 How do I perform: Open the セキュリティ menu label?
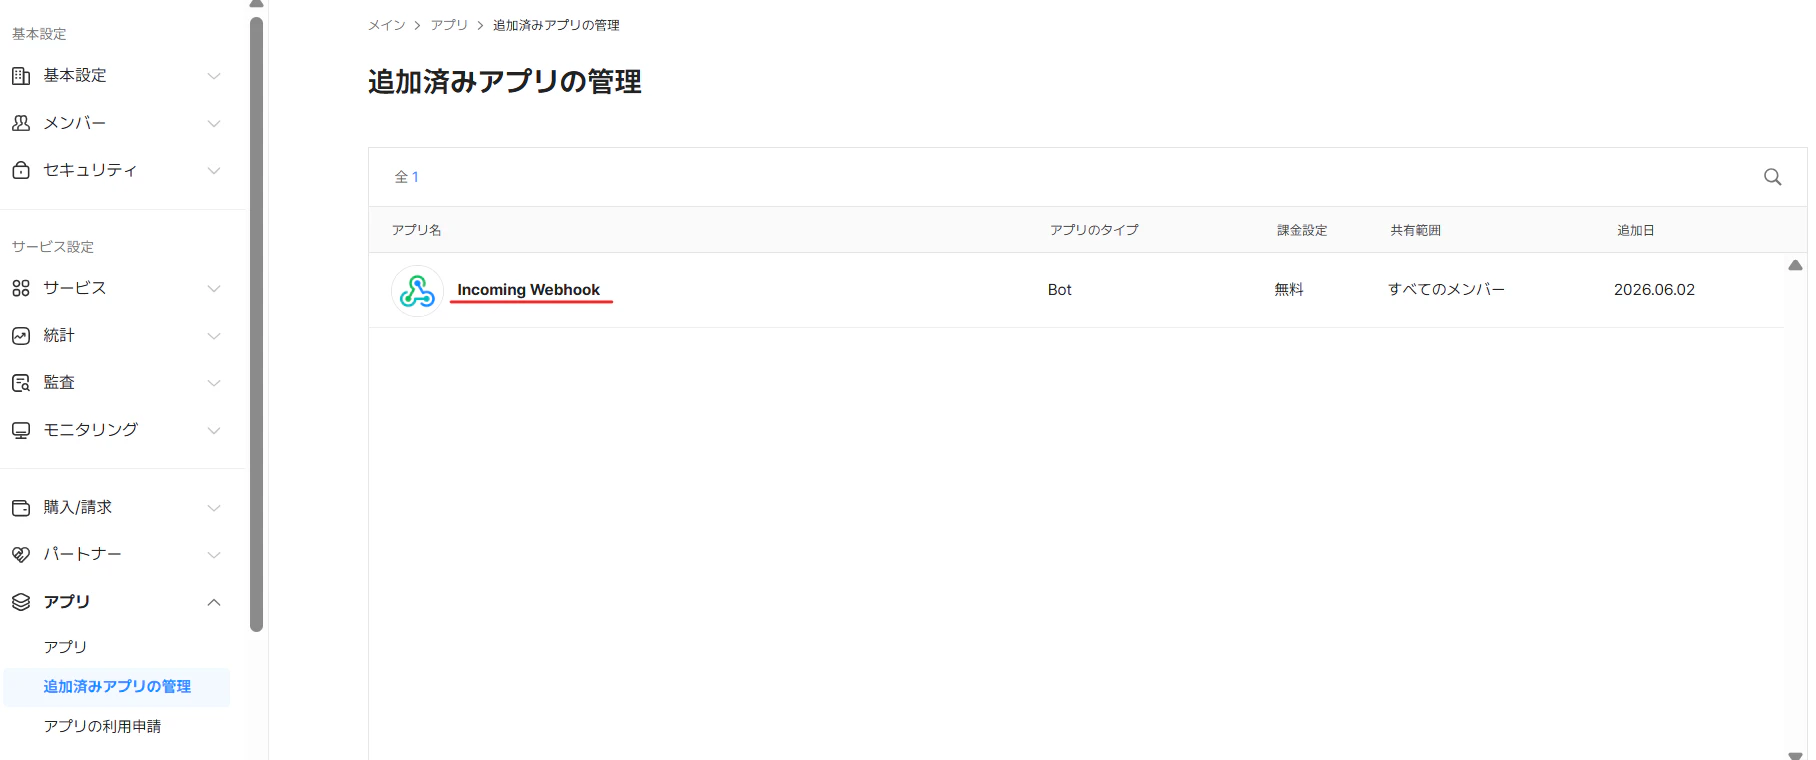coord(90,170)
